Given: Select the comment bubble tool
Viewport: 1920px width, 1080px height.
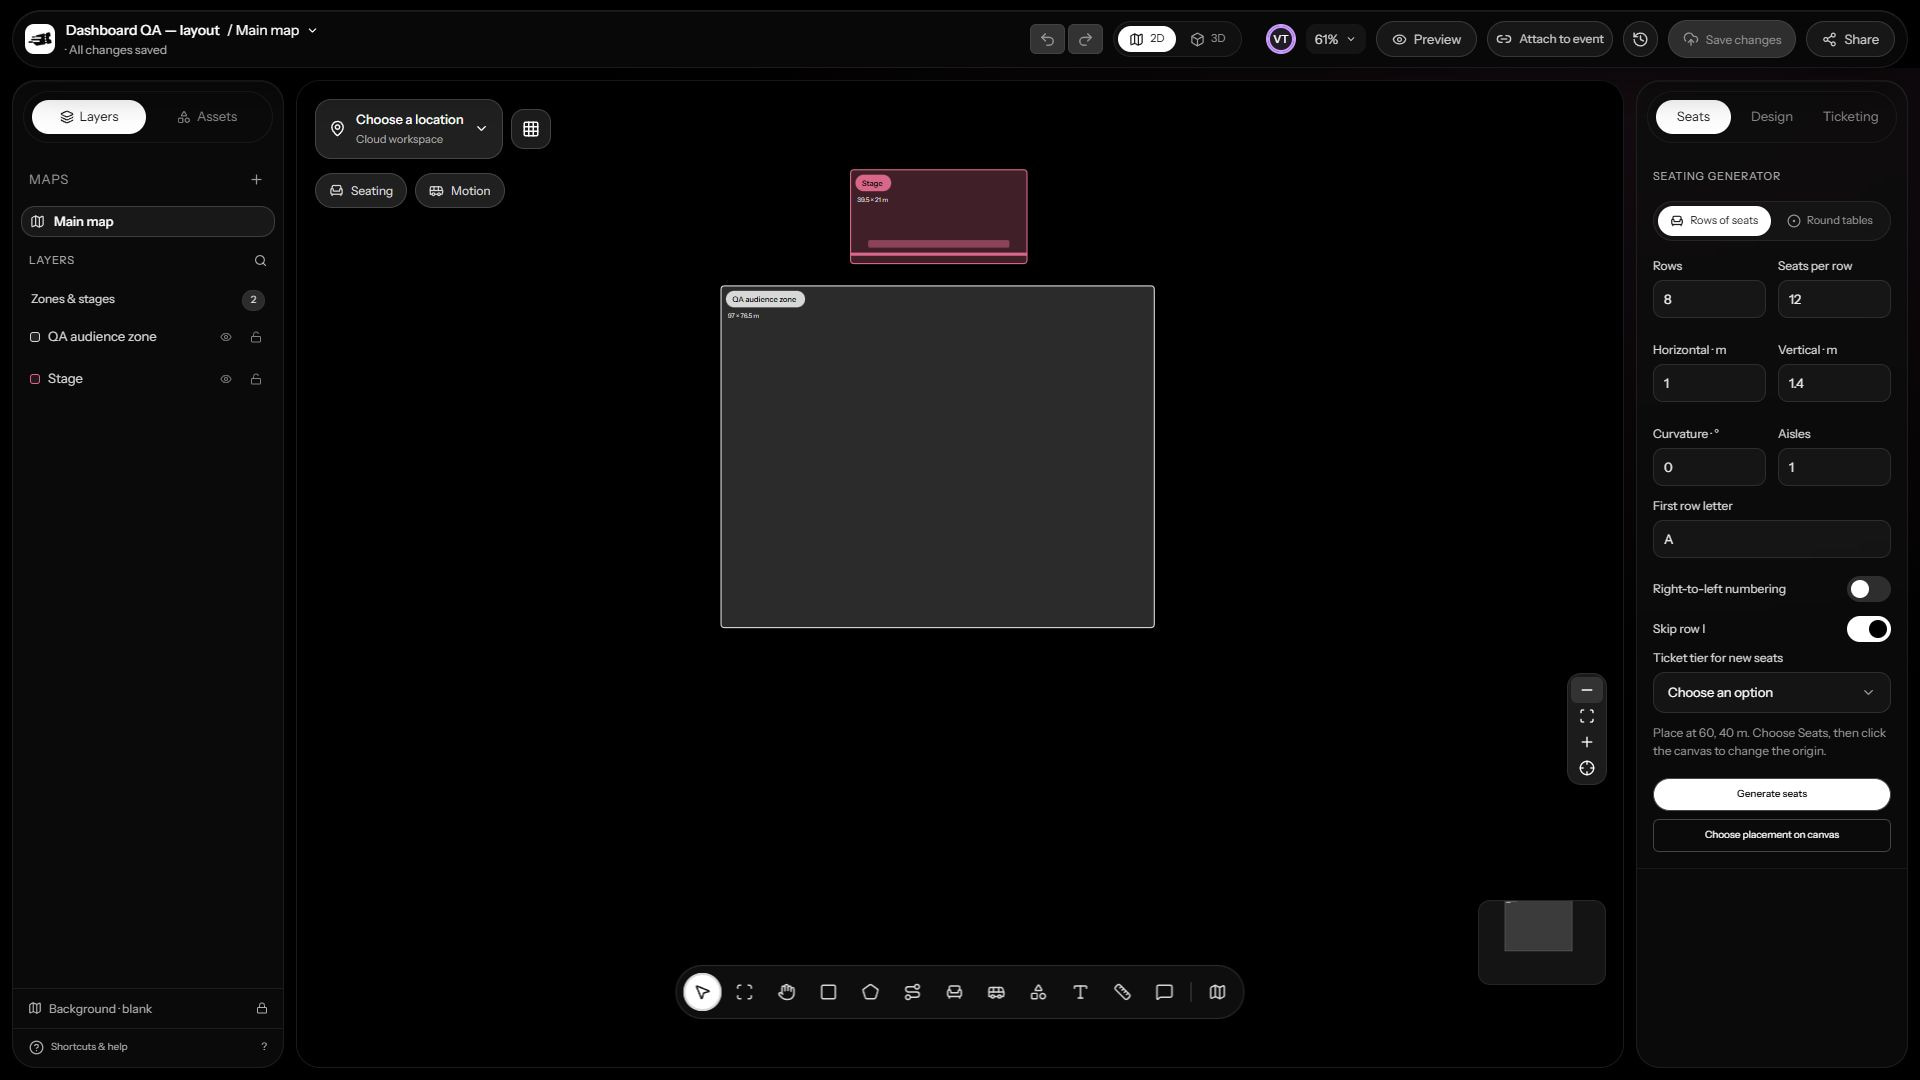Looking at the screenshot, I should [x=1164, y=992].
